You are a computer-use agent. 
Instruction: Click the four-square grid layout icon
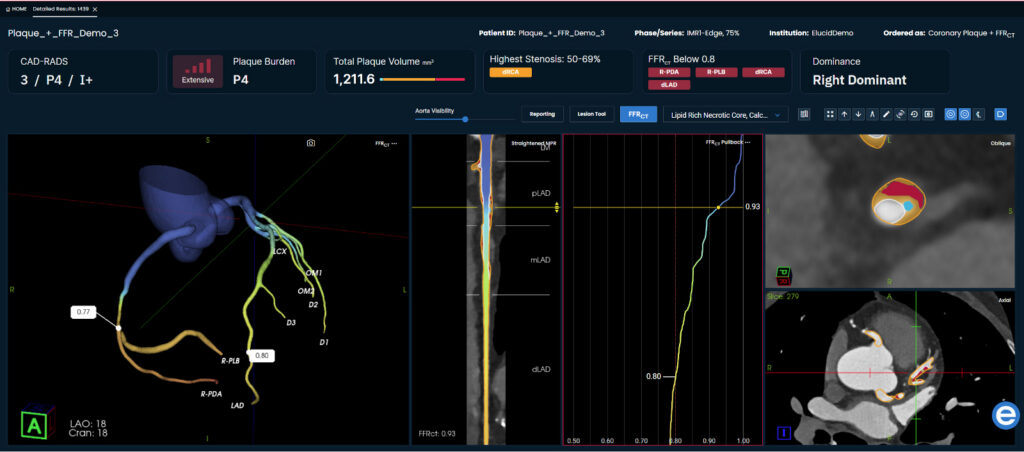830,114
